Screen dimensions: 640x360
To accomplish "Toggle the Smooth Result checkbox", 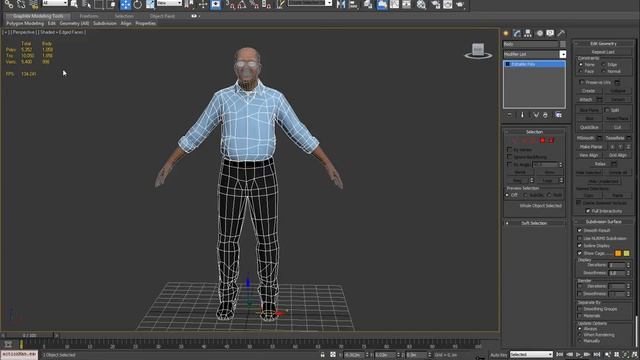I will [x=580, y=231].
